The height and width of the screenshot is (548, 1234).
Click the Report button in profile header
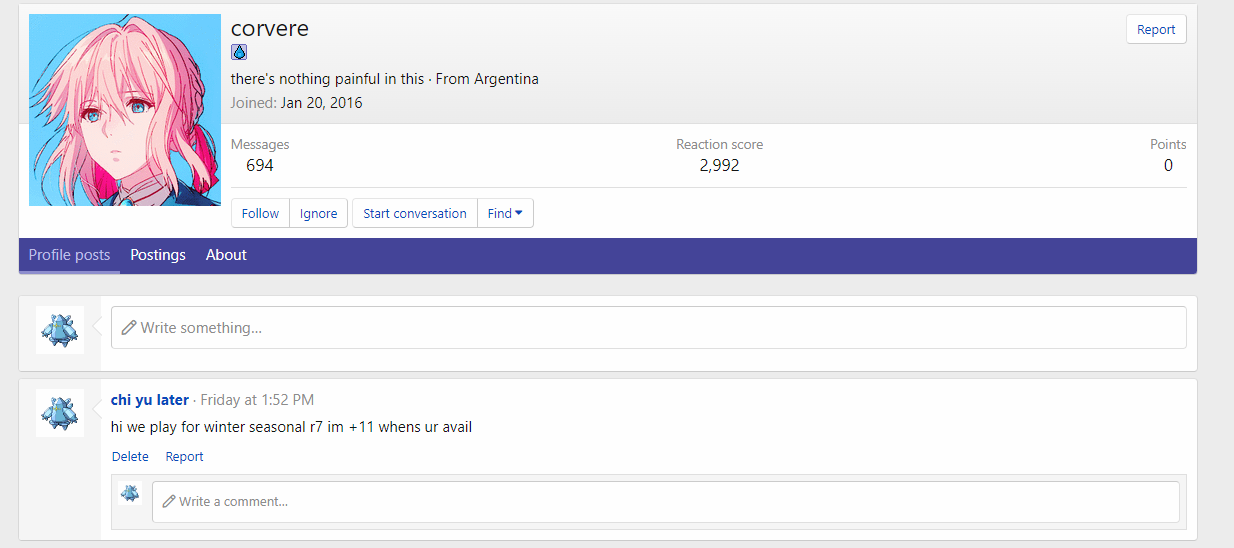pos(1155,29)
